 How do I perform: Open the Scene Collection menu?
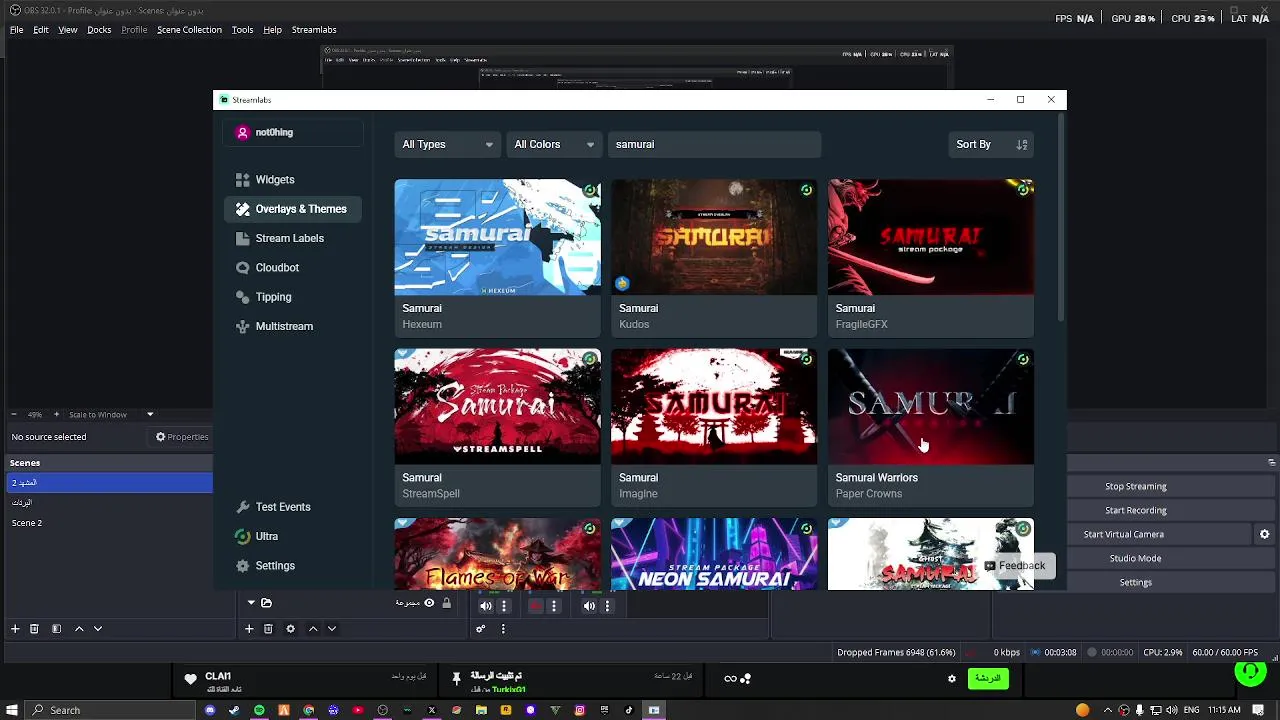189,30
